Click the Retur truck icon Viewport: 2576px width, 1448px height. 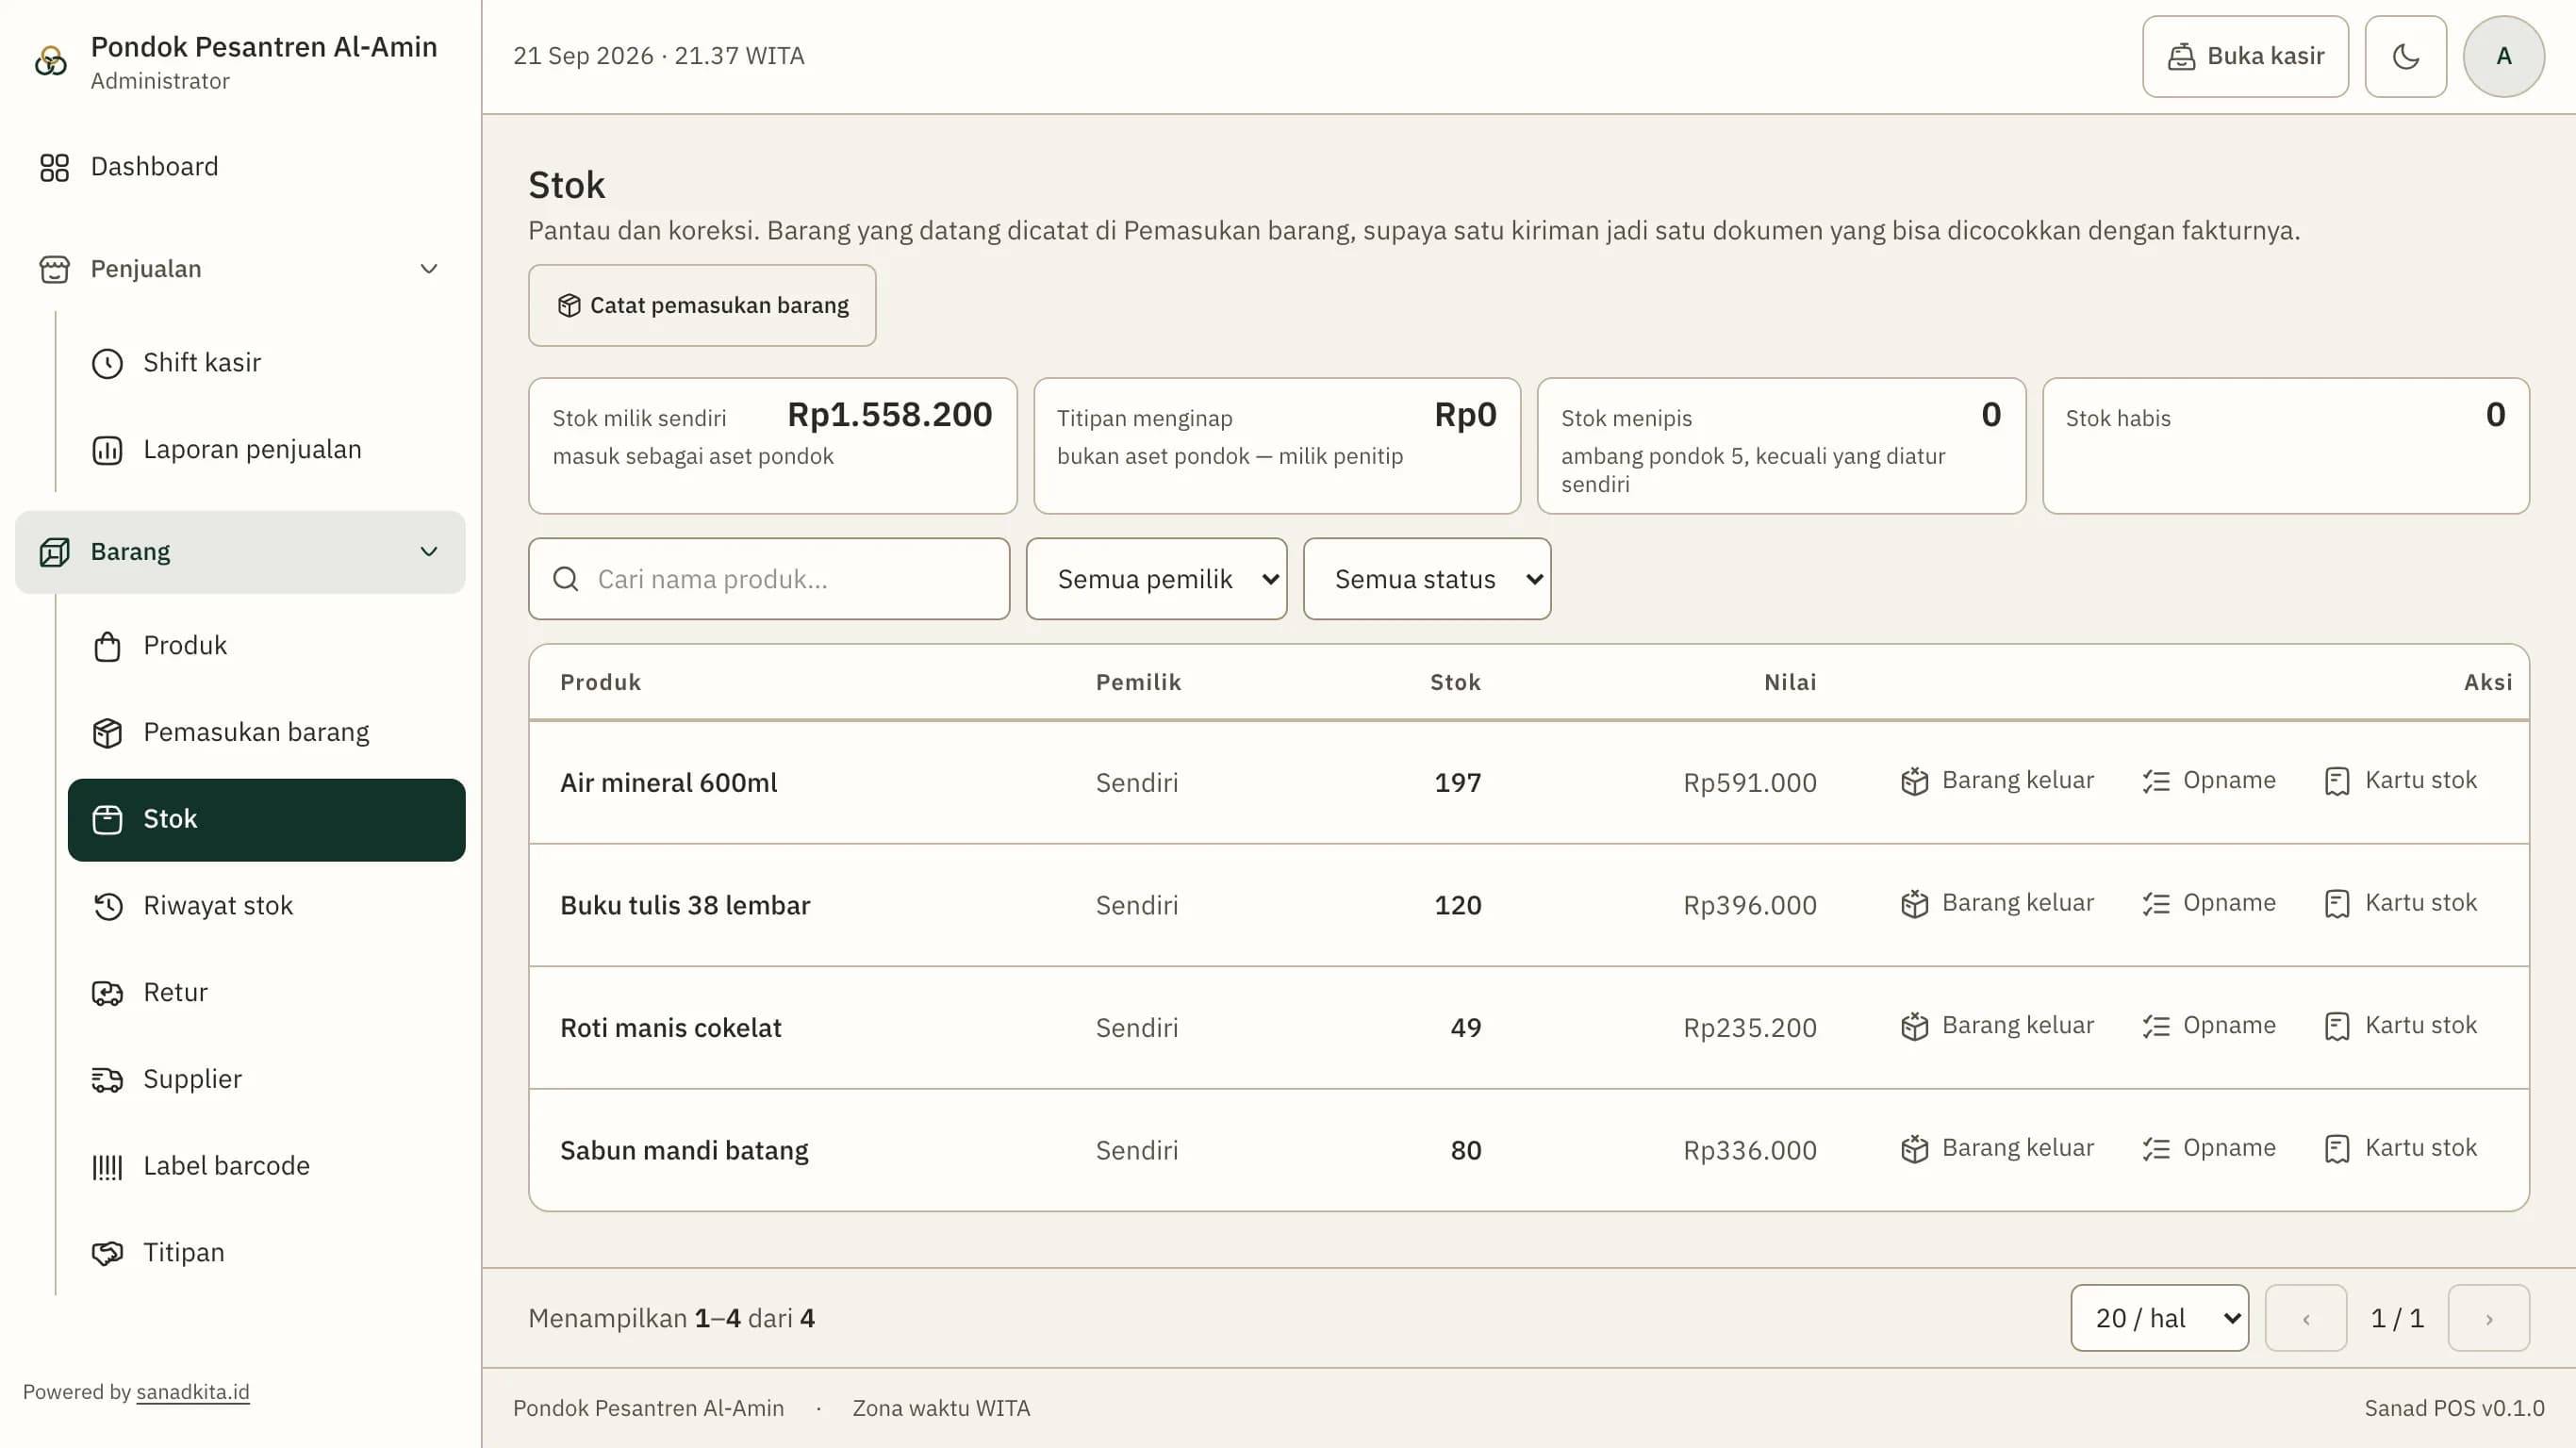(107, 993)
